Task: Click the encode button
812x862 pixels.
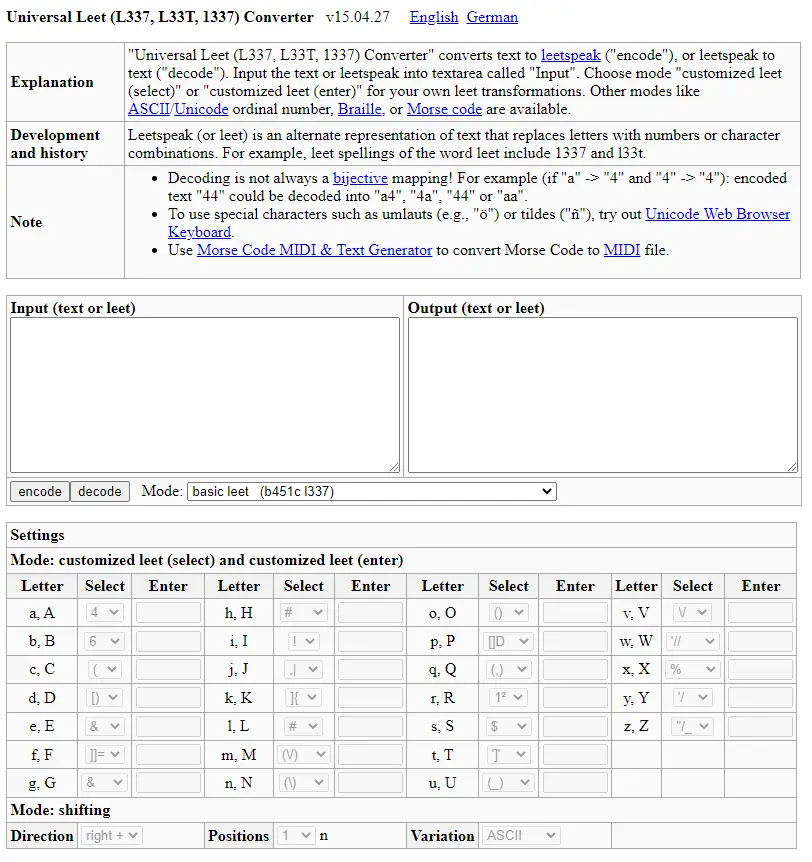Action: (x=40, y=491)
